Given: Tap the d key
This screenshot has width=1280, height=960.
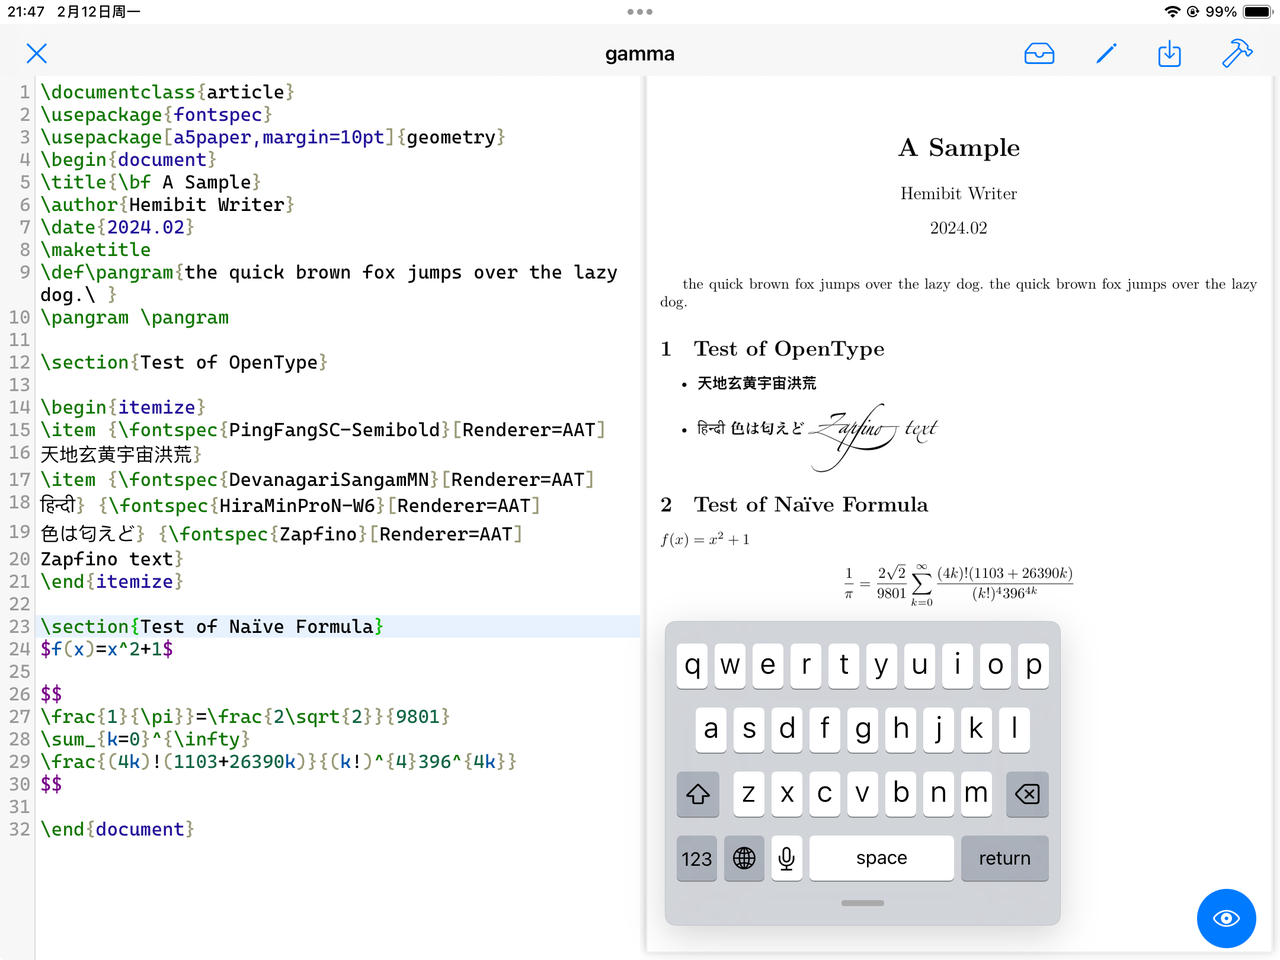Looking at the screenshot, I should 787,729.
